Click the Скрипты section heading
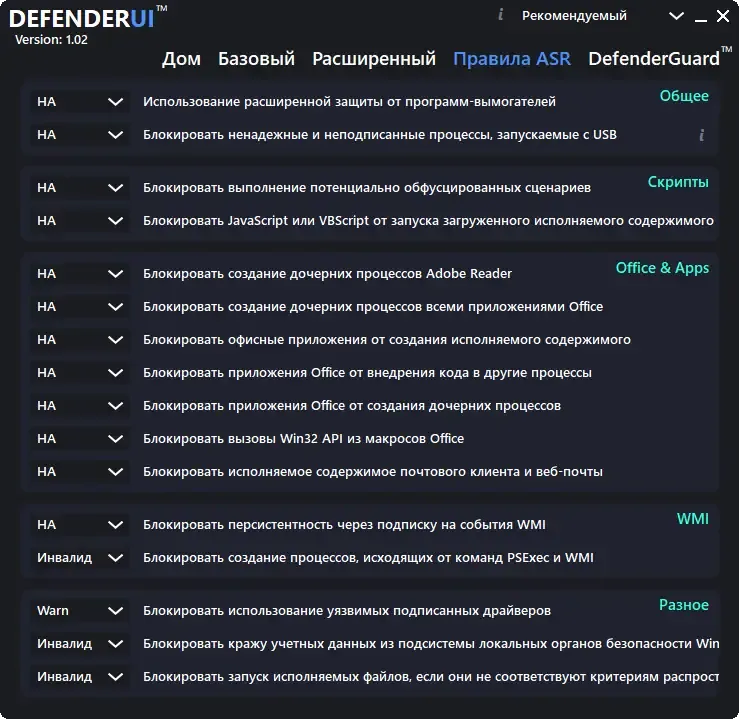 coord(678,182)
